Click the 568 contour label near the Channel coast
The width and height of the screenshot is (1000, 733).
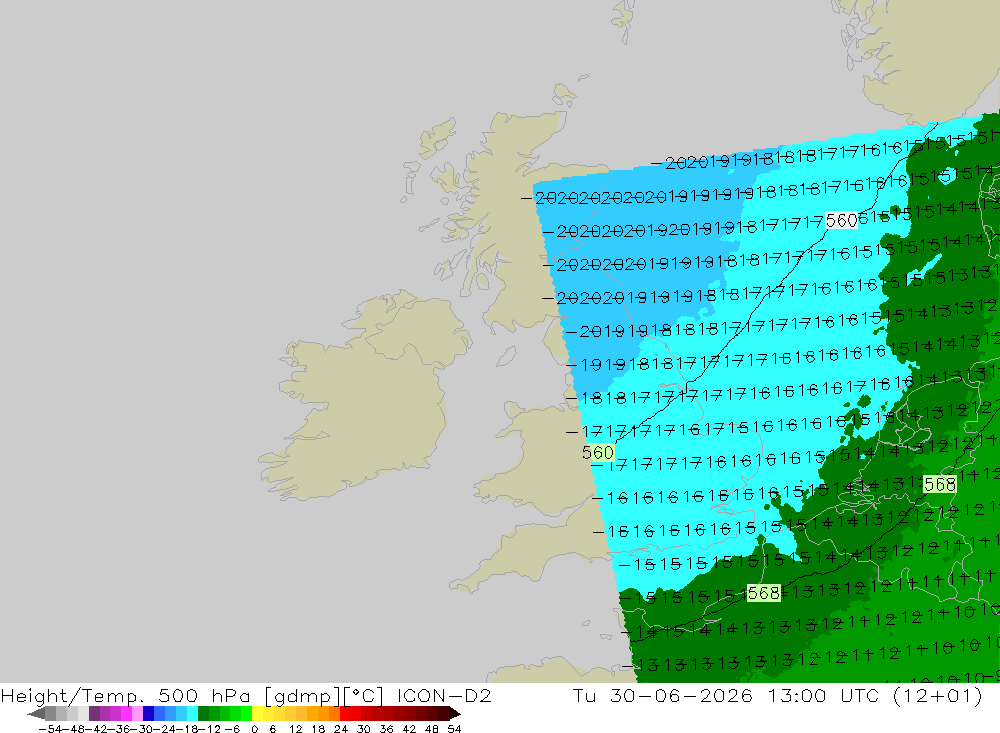[x=763, y=593]
